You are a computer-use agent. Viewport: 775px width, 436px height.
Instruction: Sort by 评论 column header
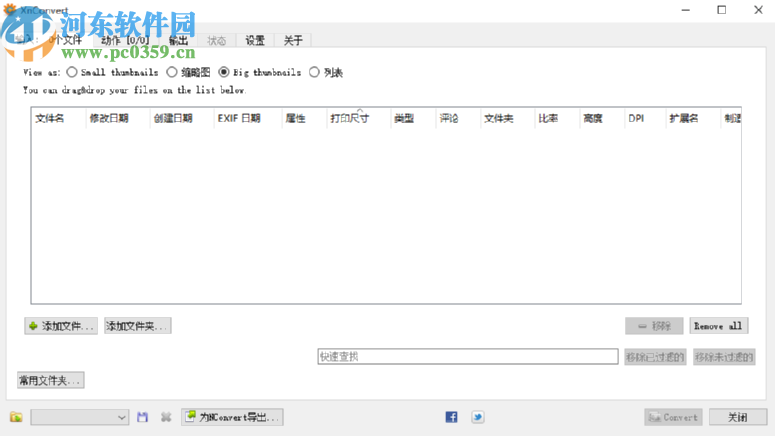point(458,119)
